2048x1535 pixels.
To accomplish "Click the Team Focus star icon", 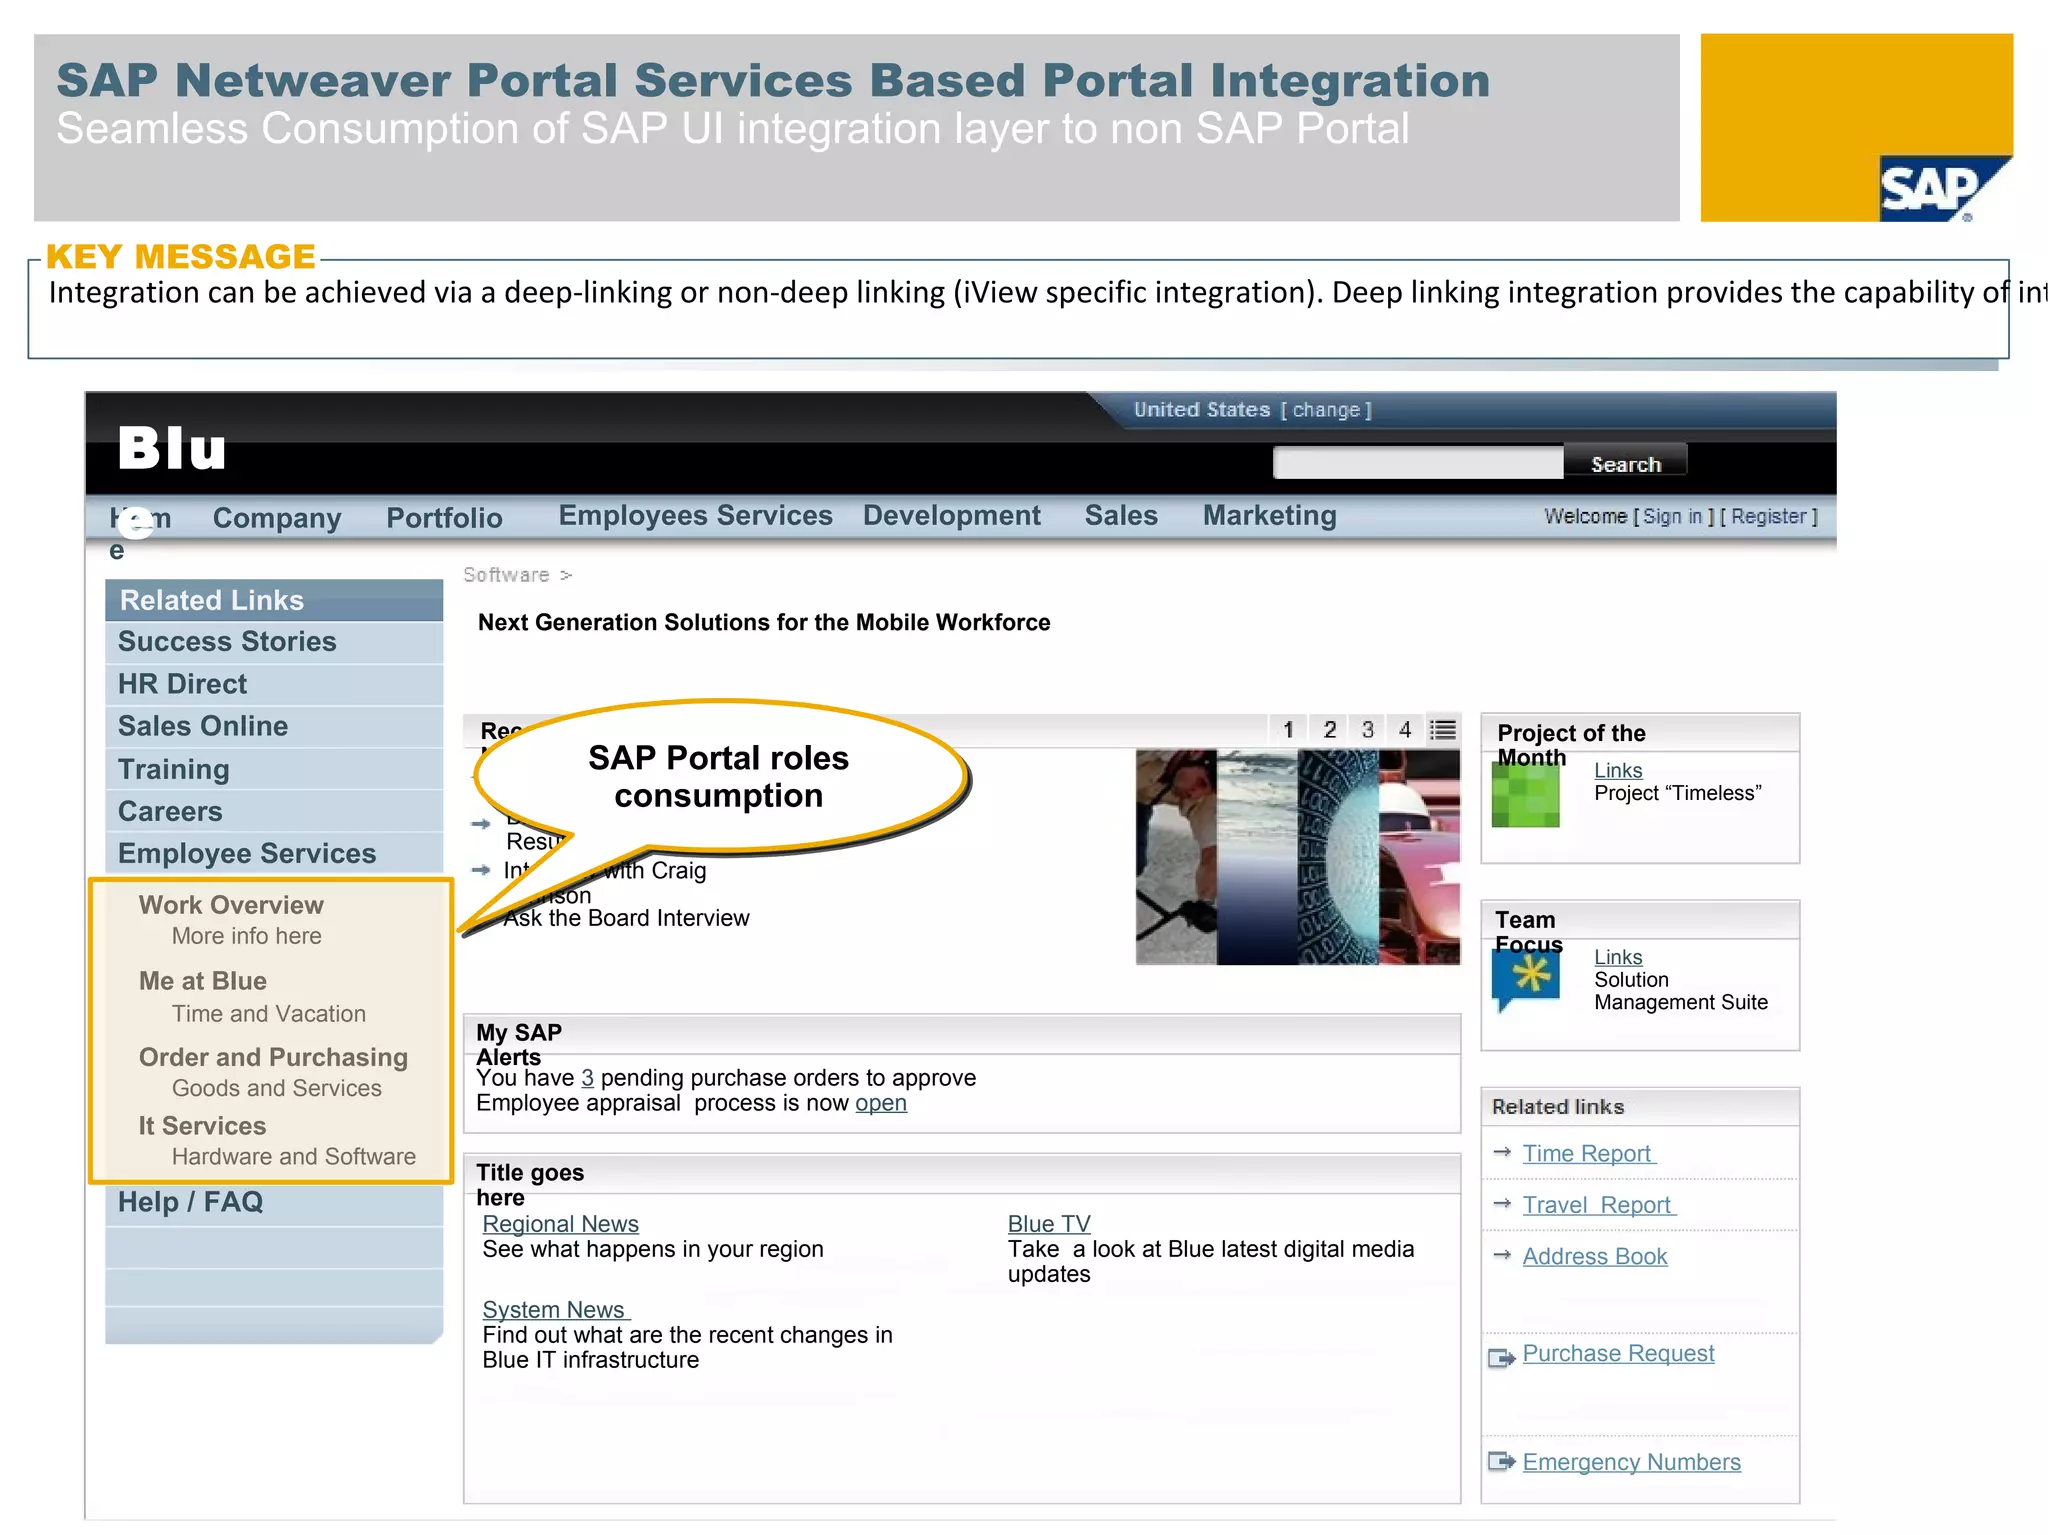I will click(x=1525, y=980).
